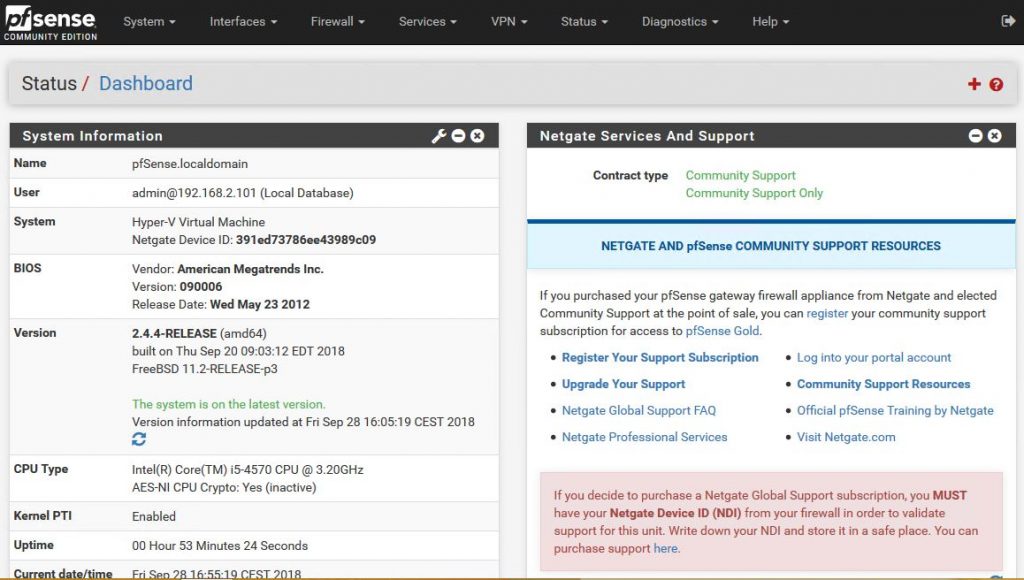Image resolution: width=1024 pixels, height=580 pixels.
Task: Open the Interfaces dropdown menu
Action: click(242, 20)
